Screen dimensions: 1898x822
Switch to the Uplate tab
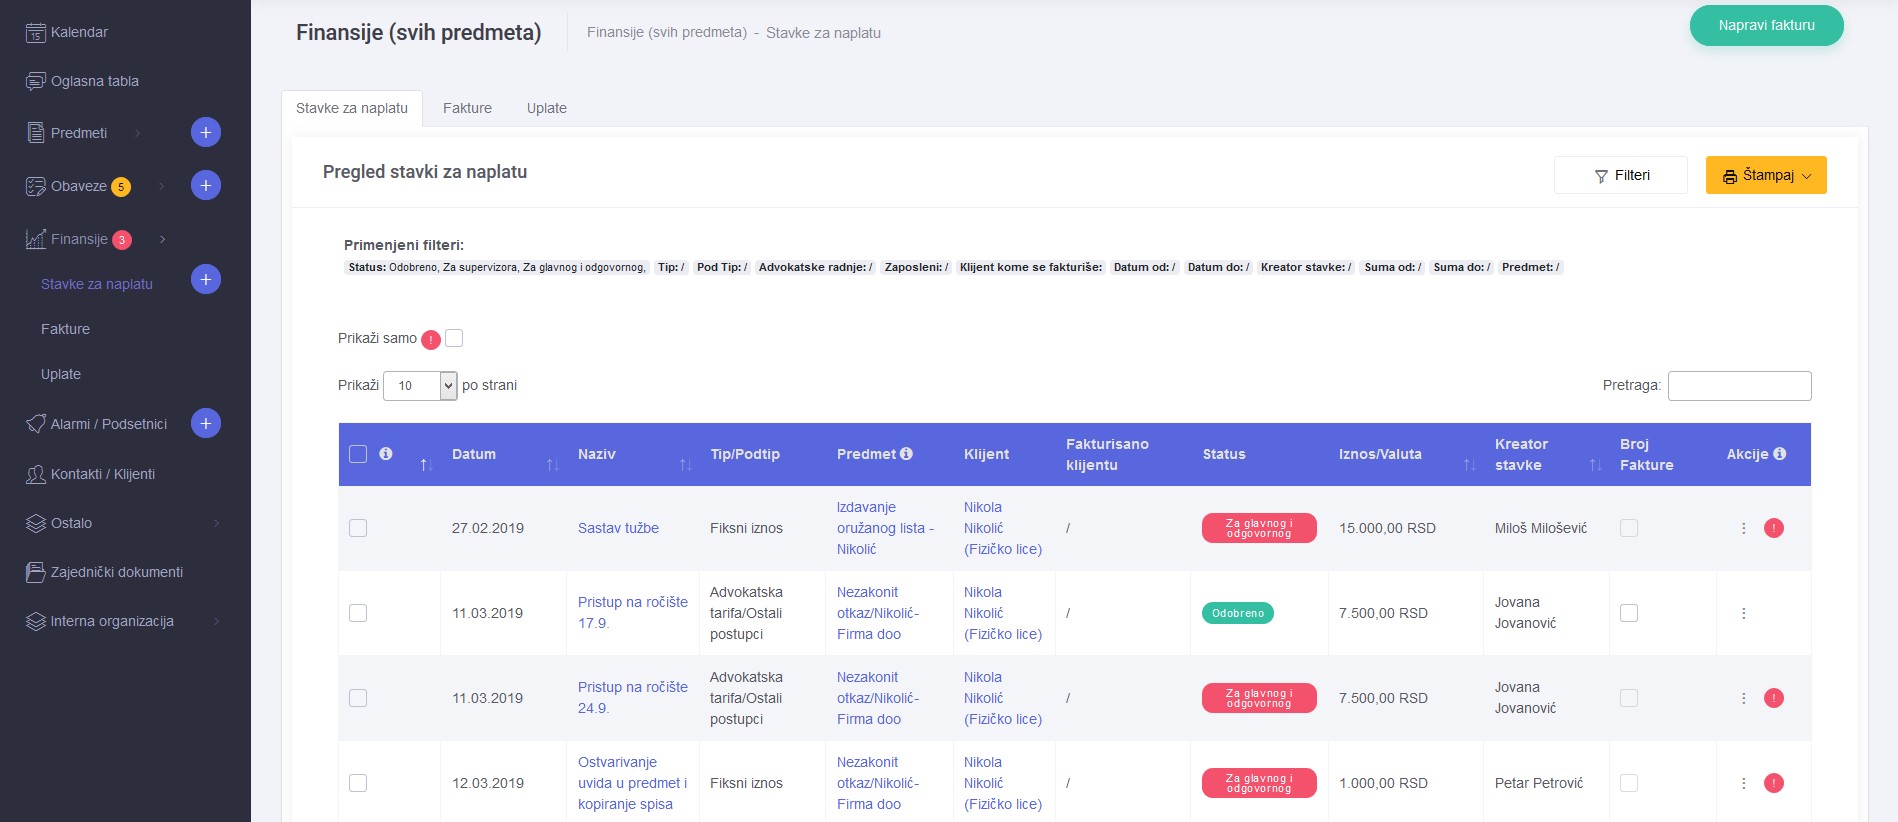point(546,108)
